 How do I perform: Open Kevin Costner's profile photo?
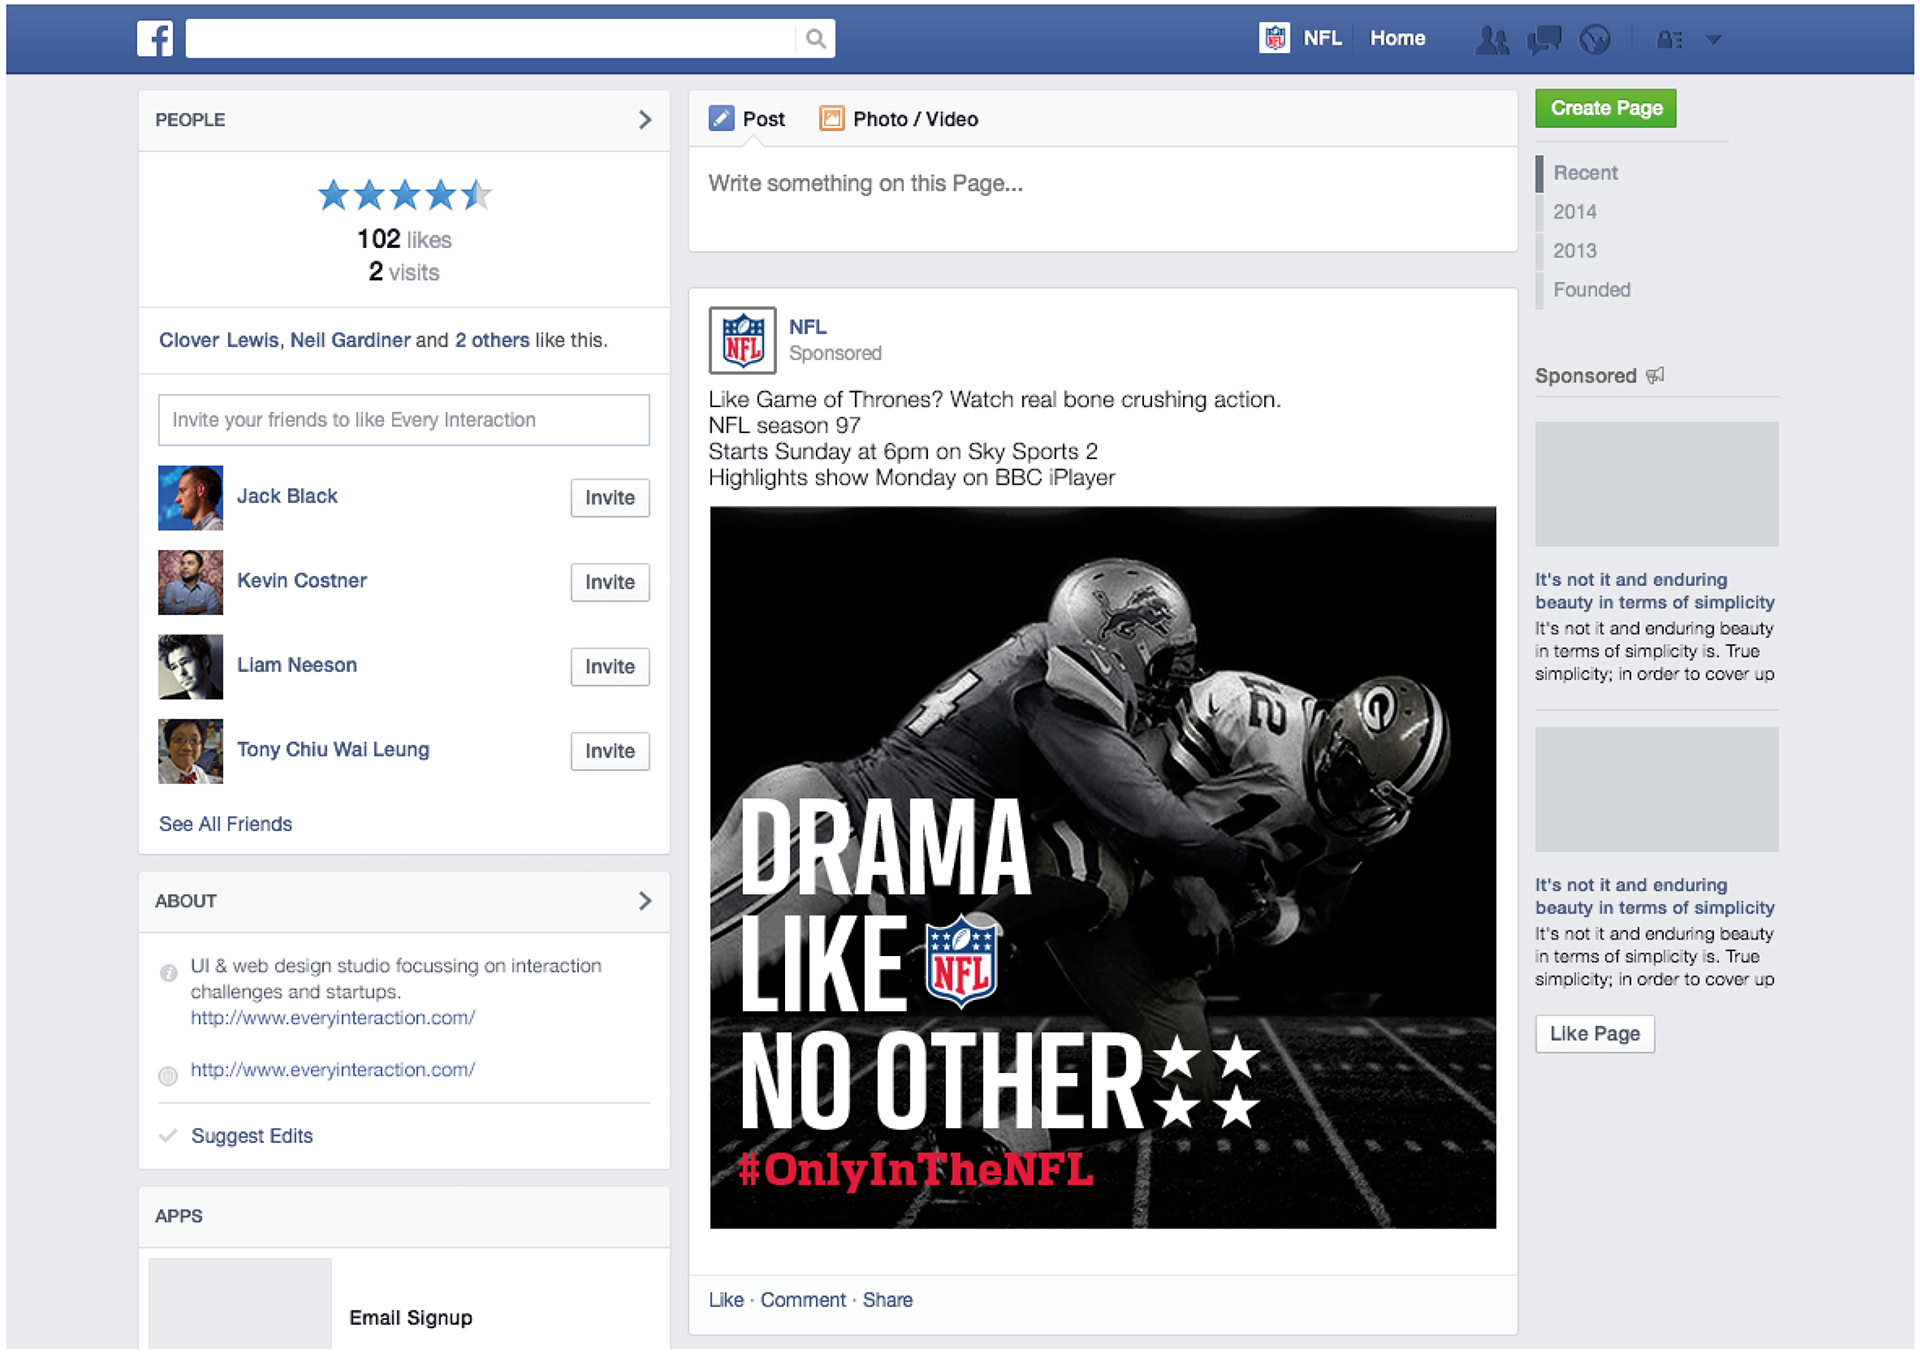190,582
